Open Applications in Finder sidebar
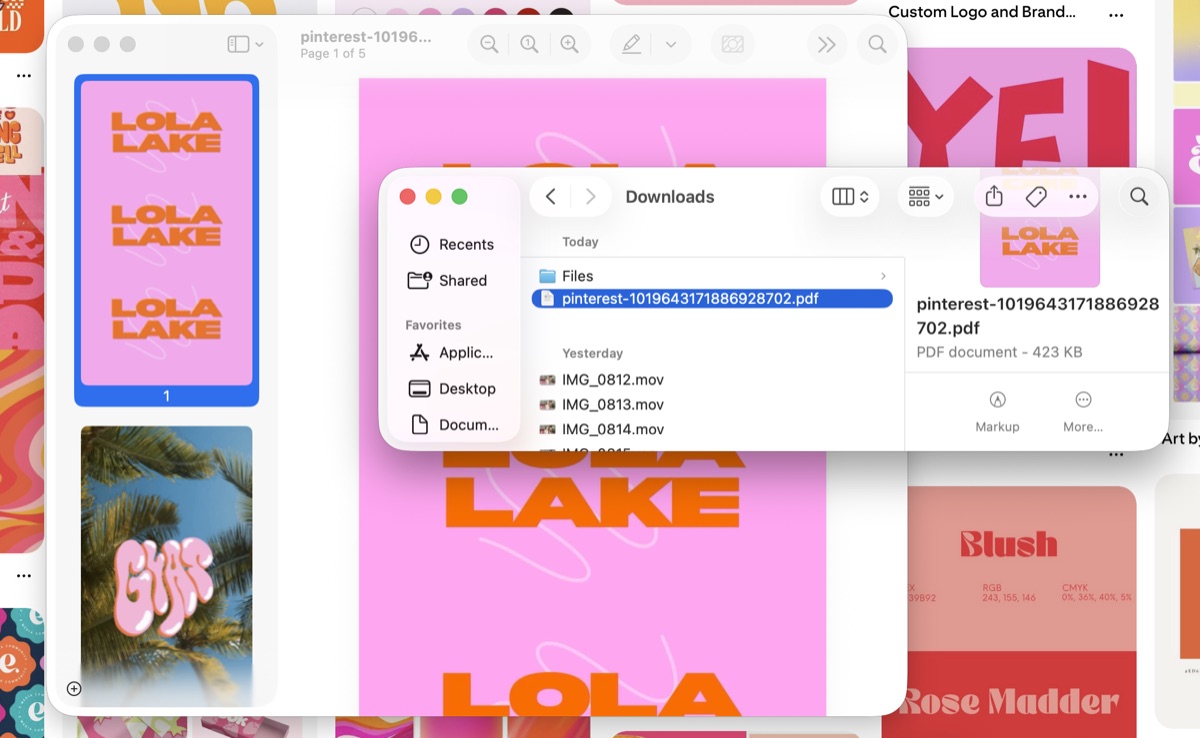Screen dimensions: 1200x738 [452, 352]
